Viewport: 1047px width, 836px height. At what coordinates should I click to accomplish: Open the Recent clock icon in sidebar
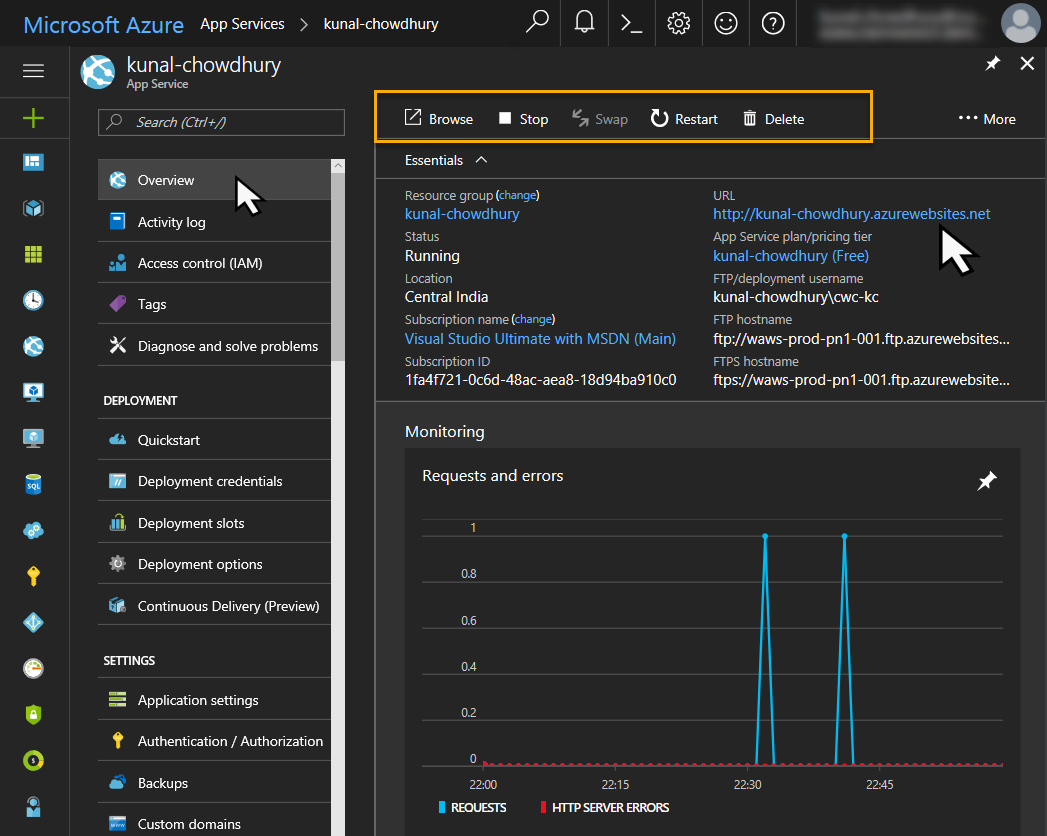[x=33, y=300]
